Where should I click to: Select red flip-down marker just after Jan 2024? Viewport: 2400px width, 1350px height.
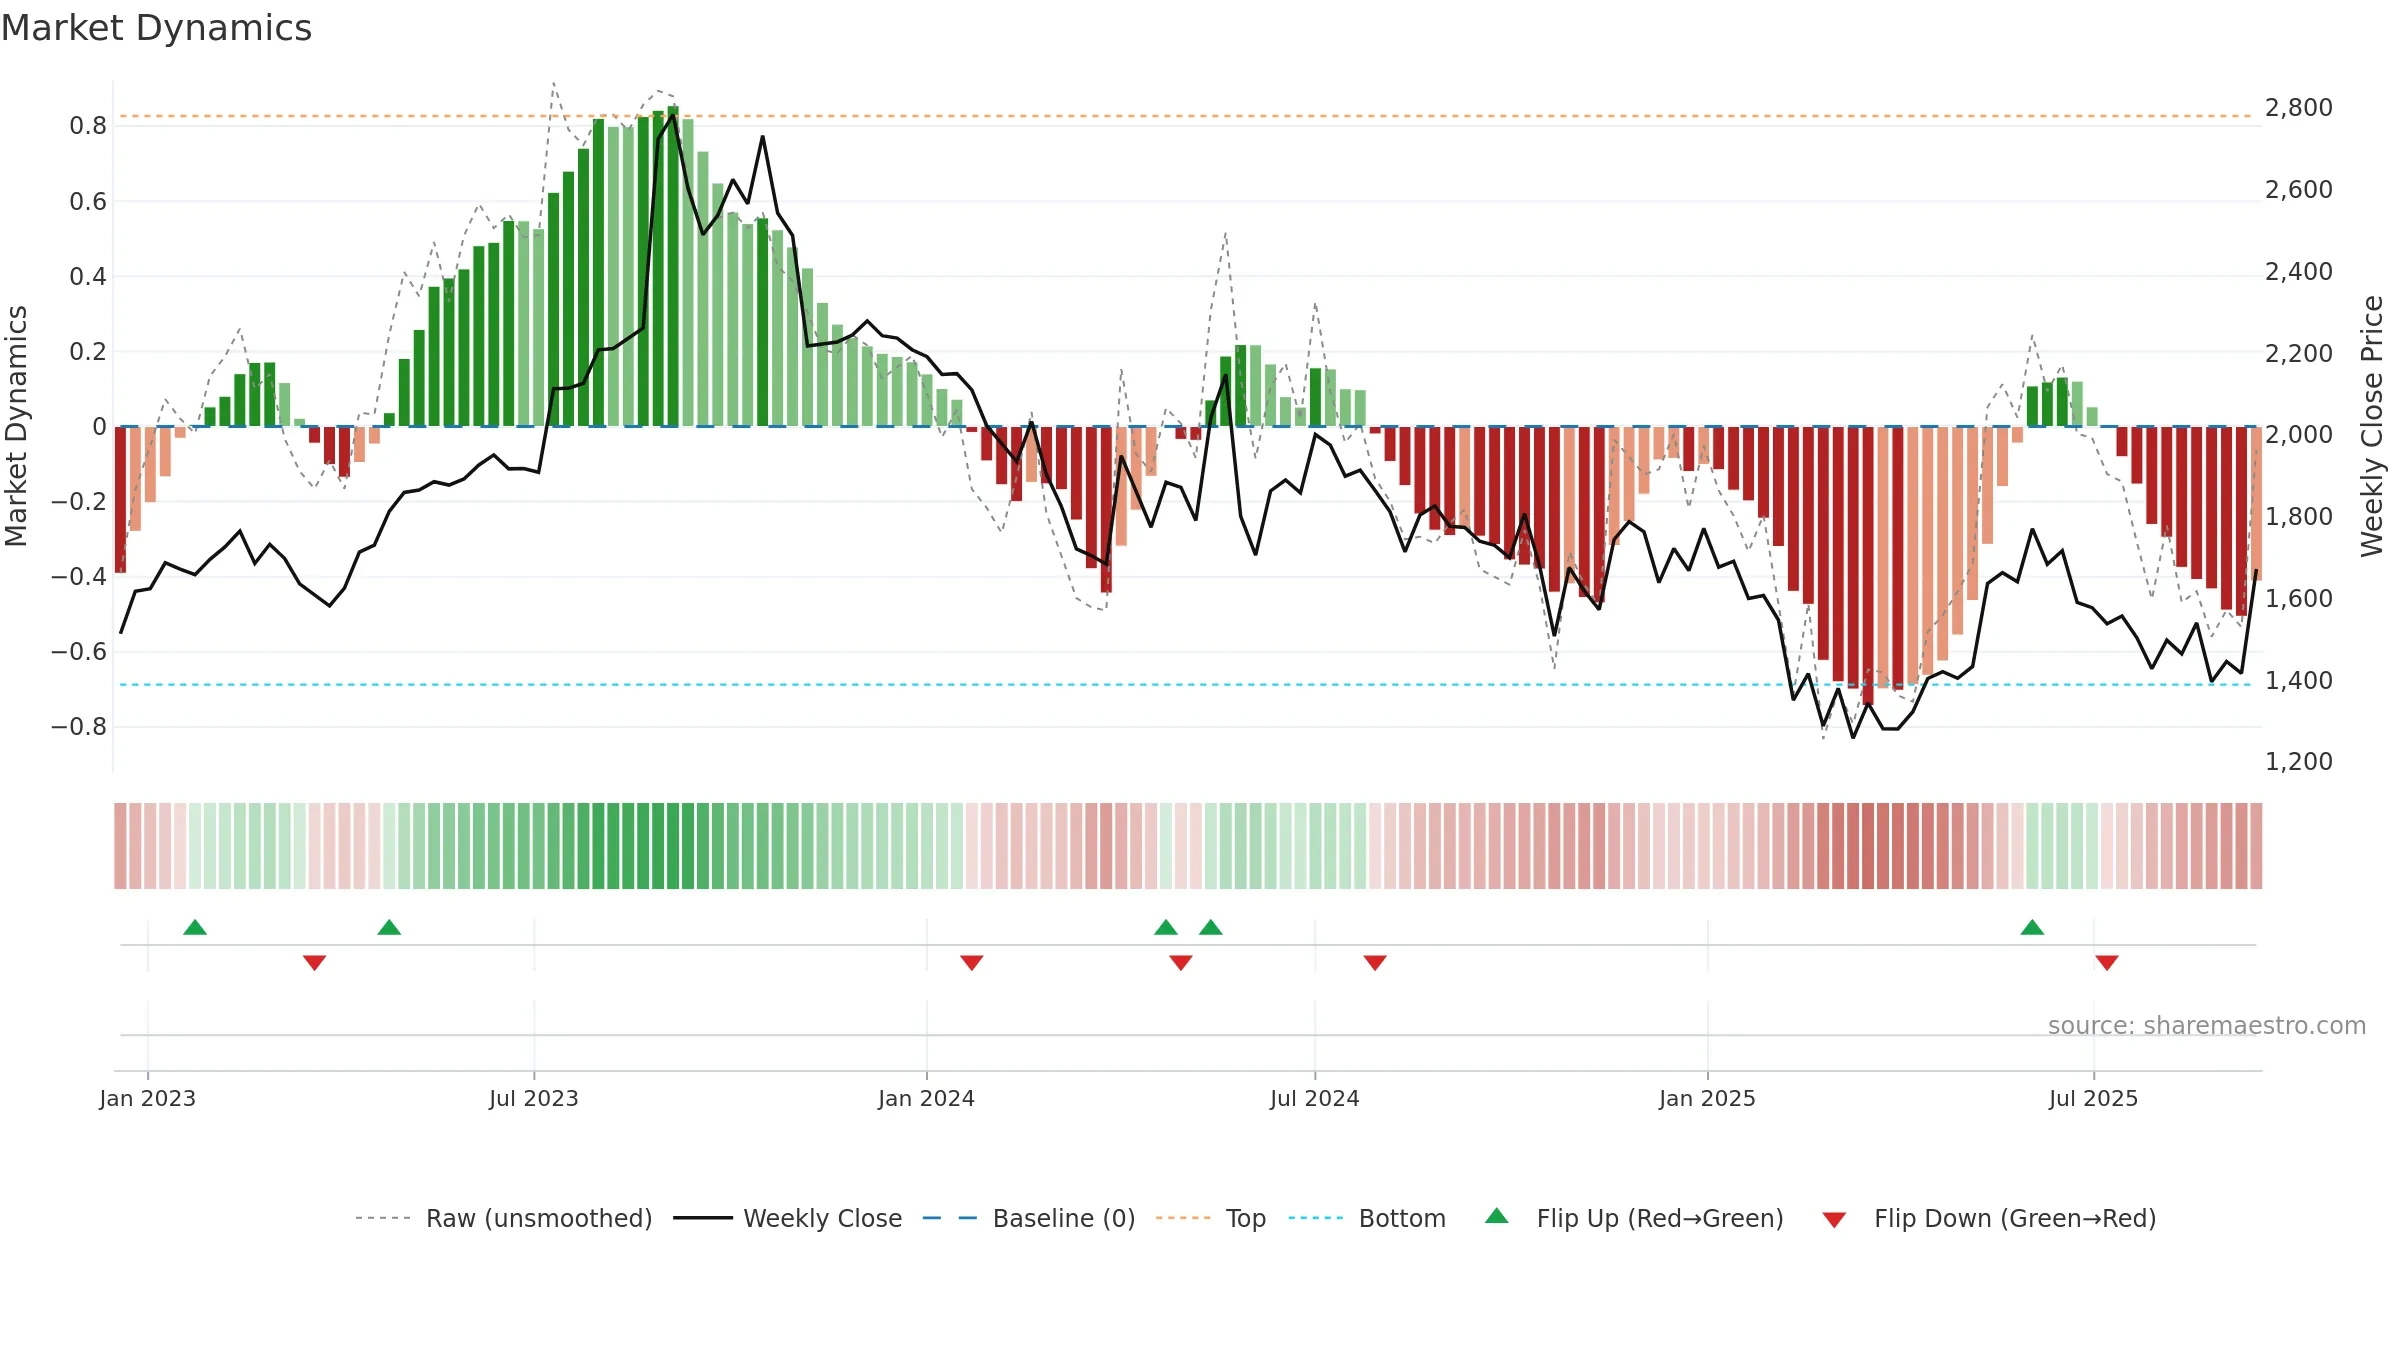point(972,963)
